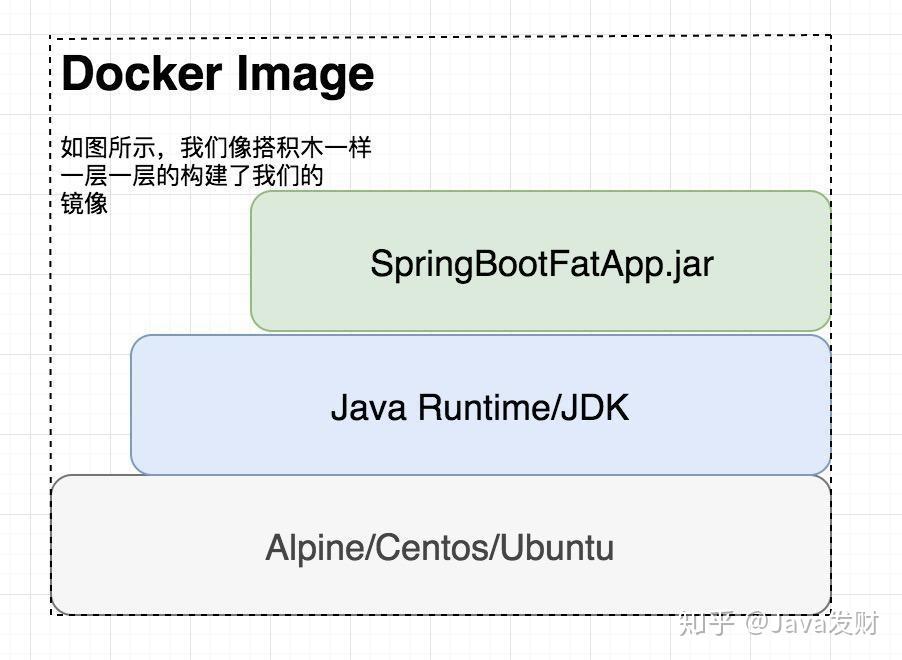Select the Alpine/Centos/Ubuntu base layer block
Screen dimensions: 902x660
tap(443, 546)
